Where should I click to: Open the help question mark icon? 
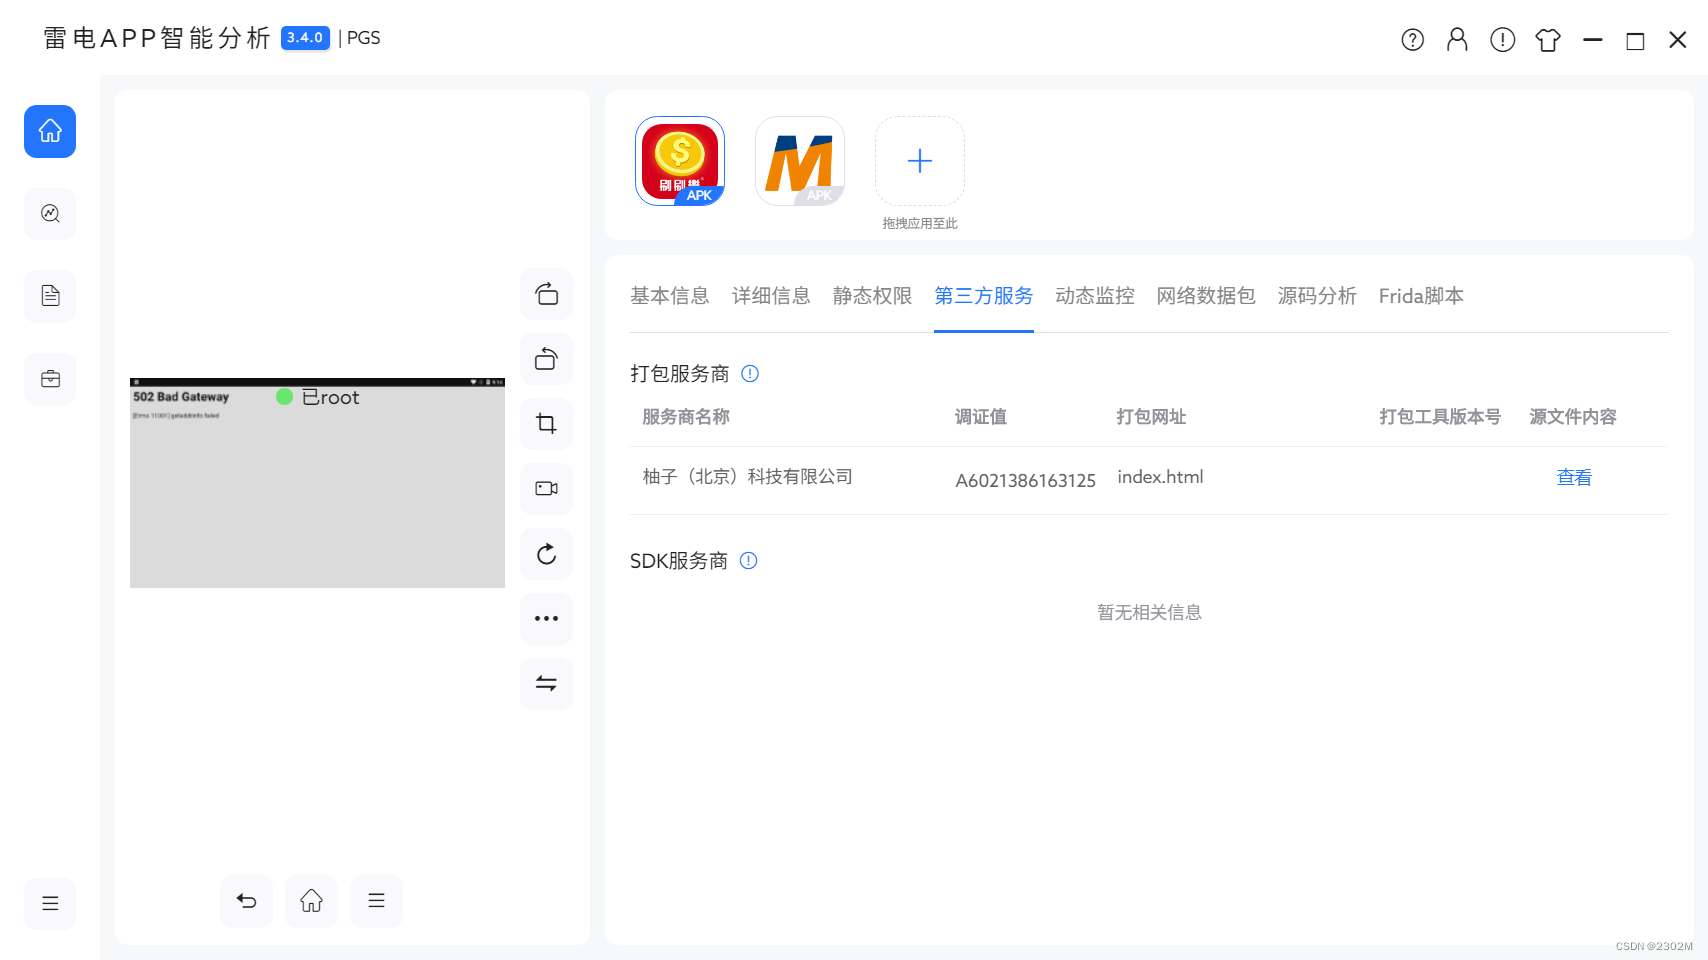point(1412,40)
